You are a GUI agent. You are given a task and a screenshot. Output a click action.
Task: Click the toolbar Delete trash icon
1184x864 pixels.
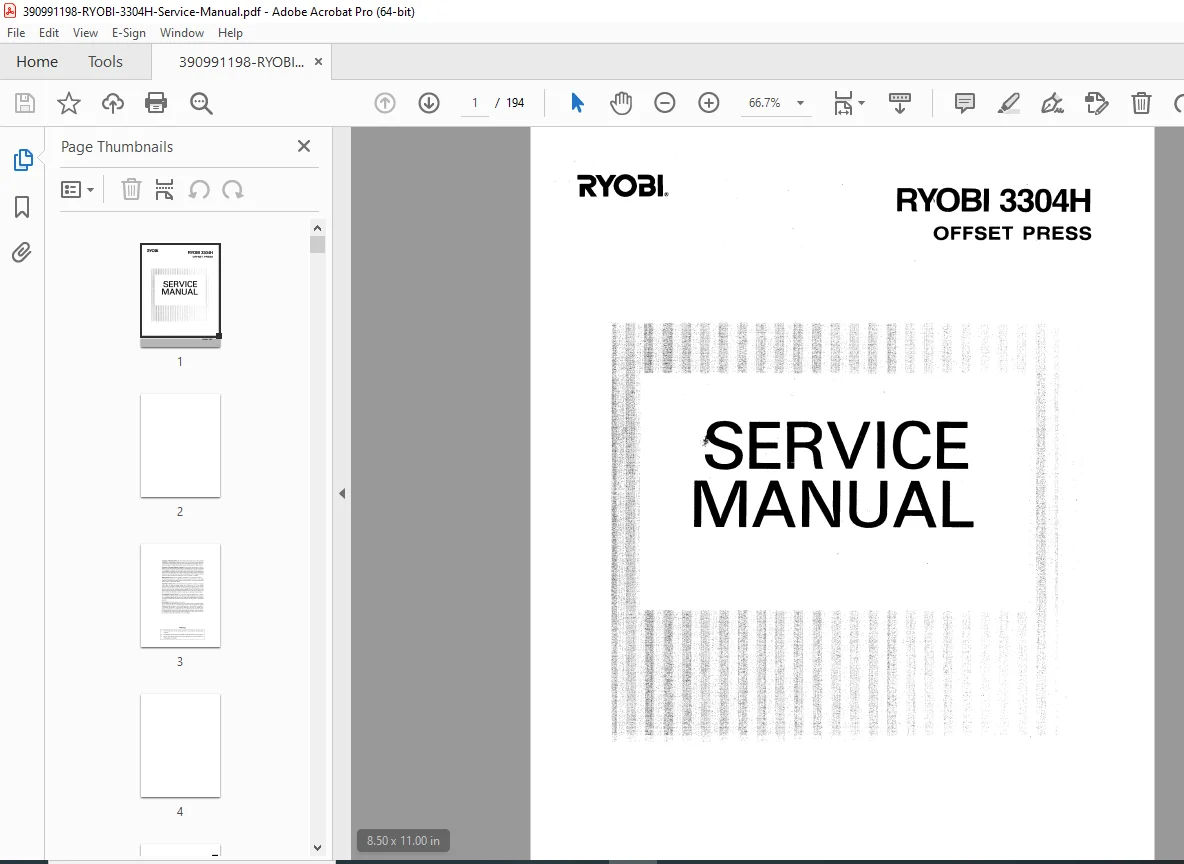pos(1141,103)
